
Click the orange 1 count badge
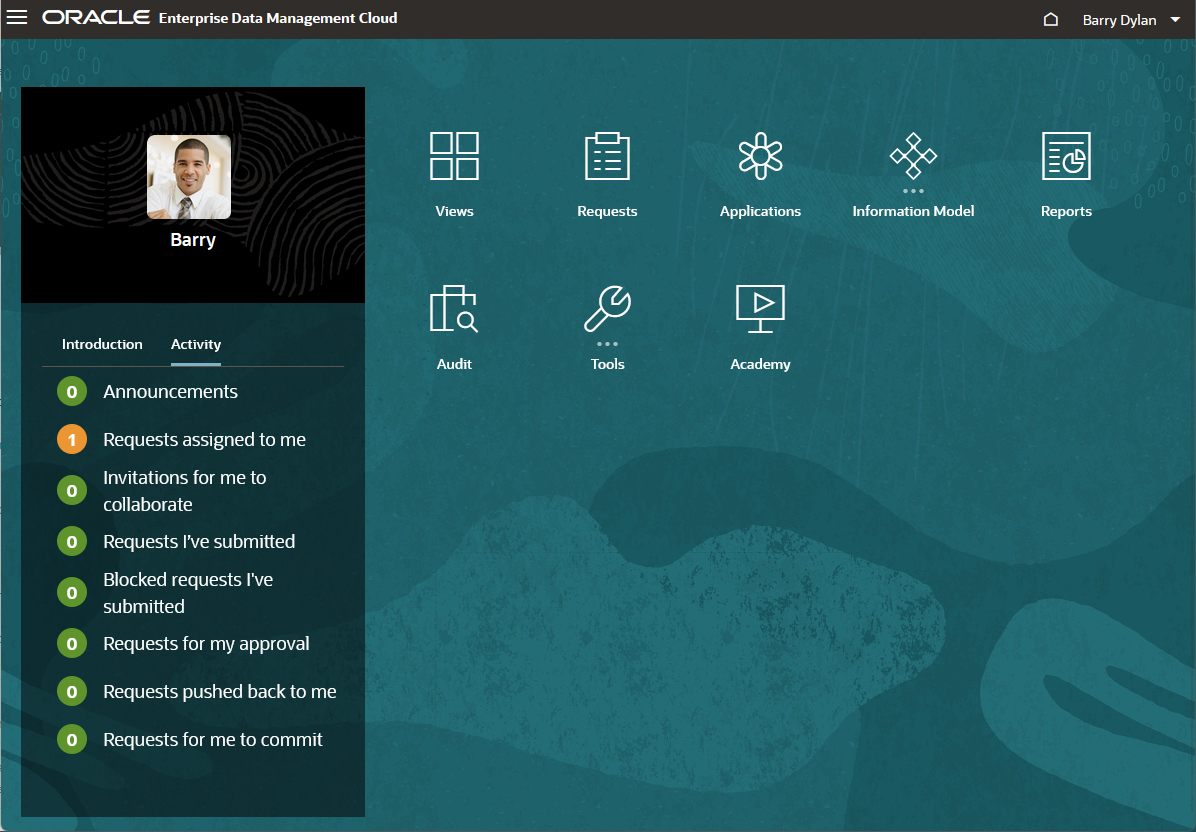72,439
